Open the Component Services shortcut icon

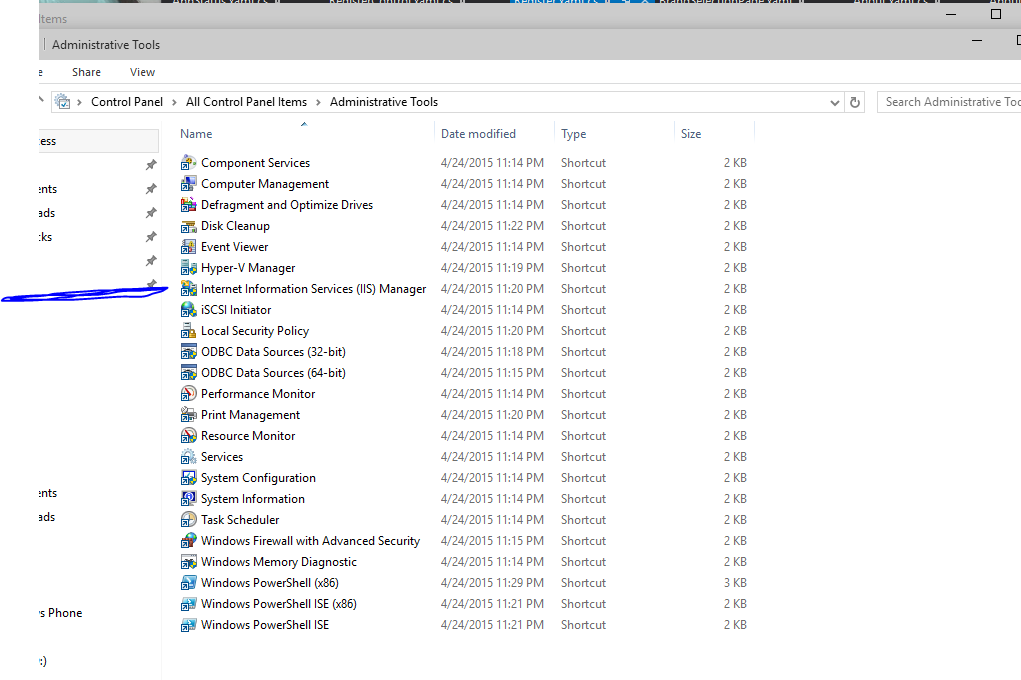click(x=188, y=163)
